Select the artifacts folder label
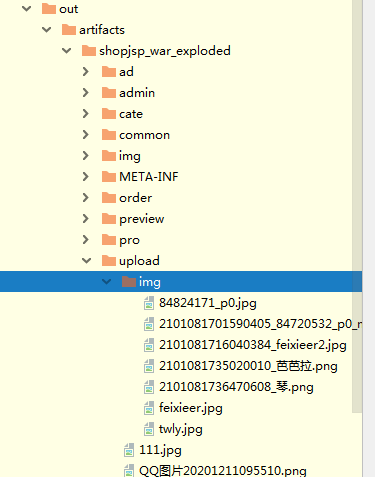 (x=102, y=30)
